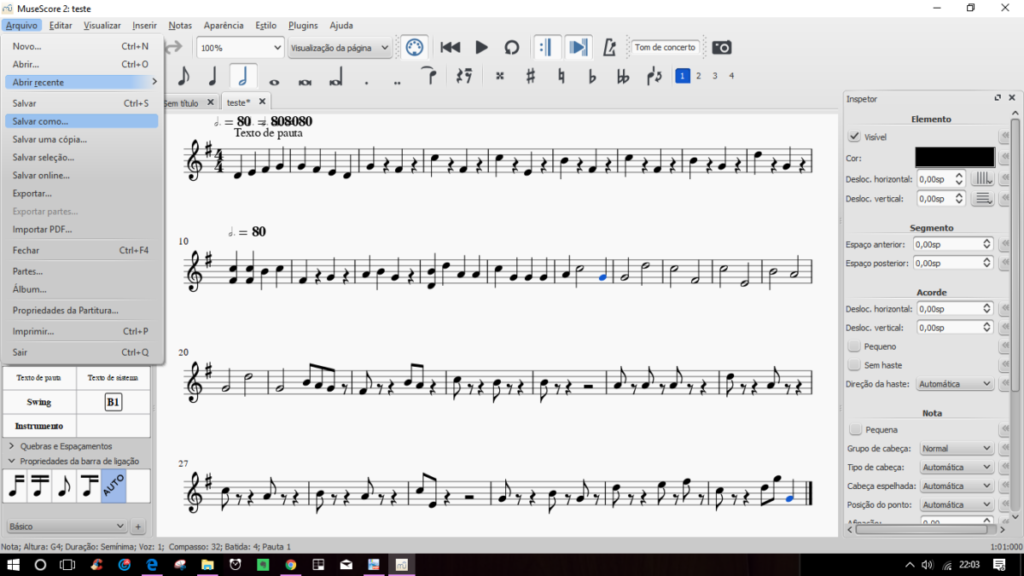This screenshot has height=576, width=1024.
Task: Select the sharp accidental icon
Action: (x=530, y=76)
